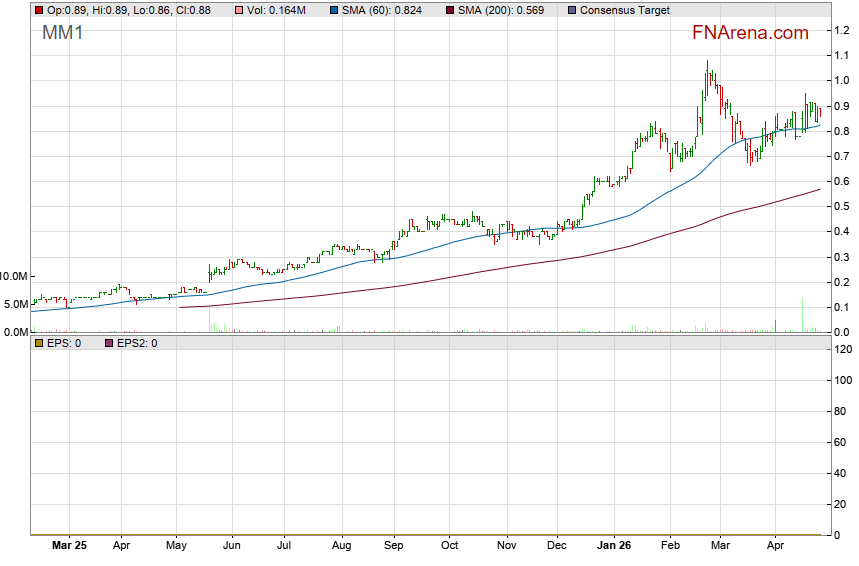Select the MM1 ticker label
This screenshot has width=859, height=566.
tap(64, 33)
